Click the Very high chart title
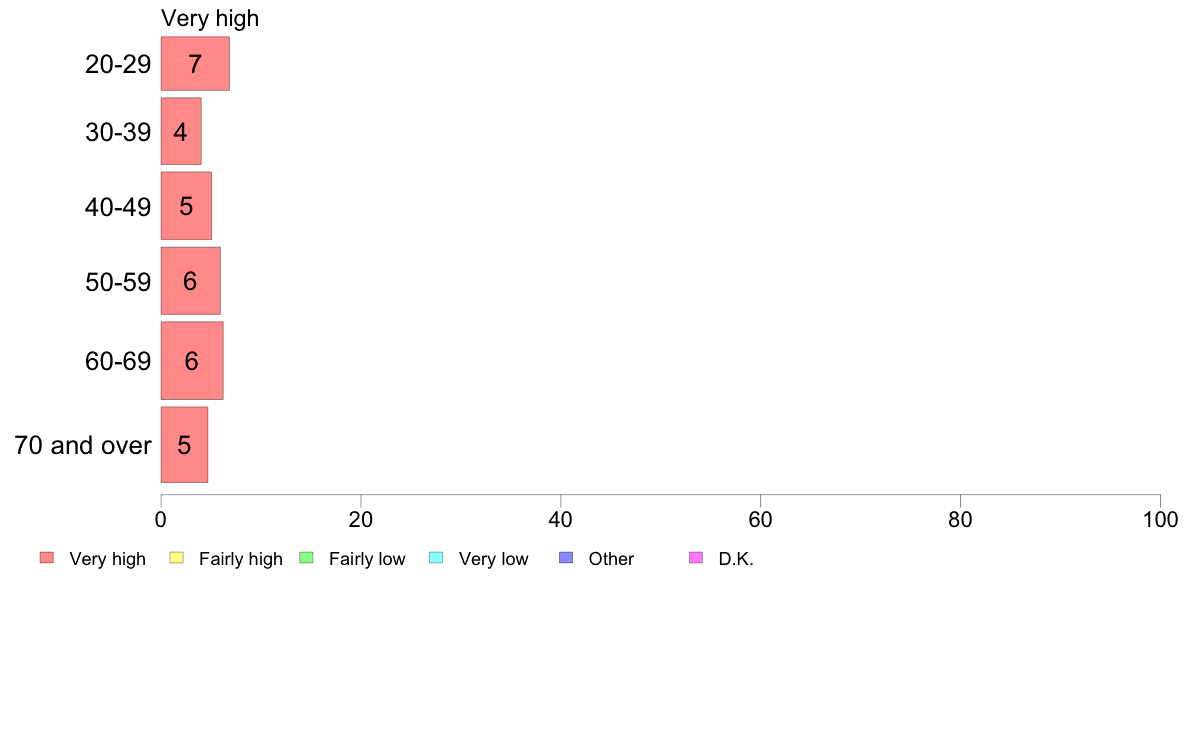 [210, 18]
